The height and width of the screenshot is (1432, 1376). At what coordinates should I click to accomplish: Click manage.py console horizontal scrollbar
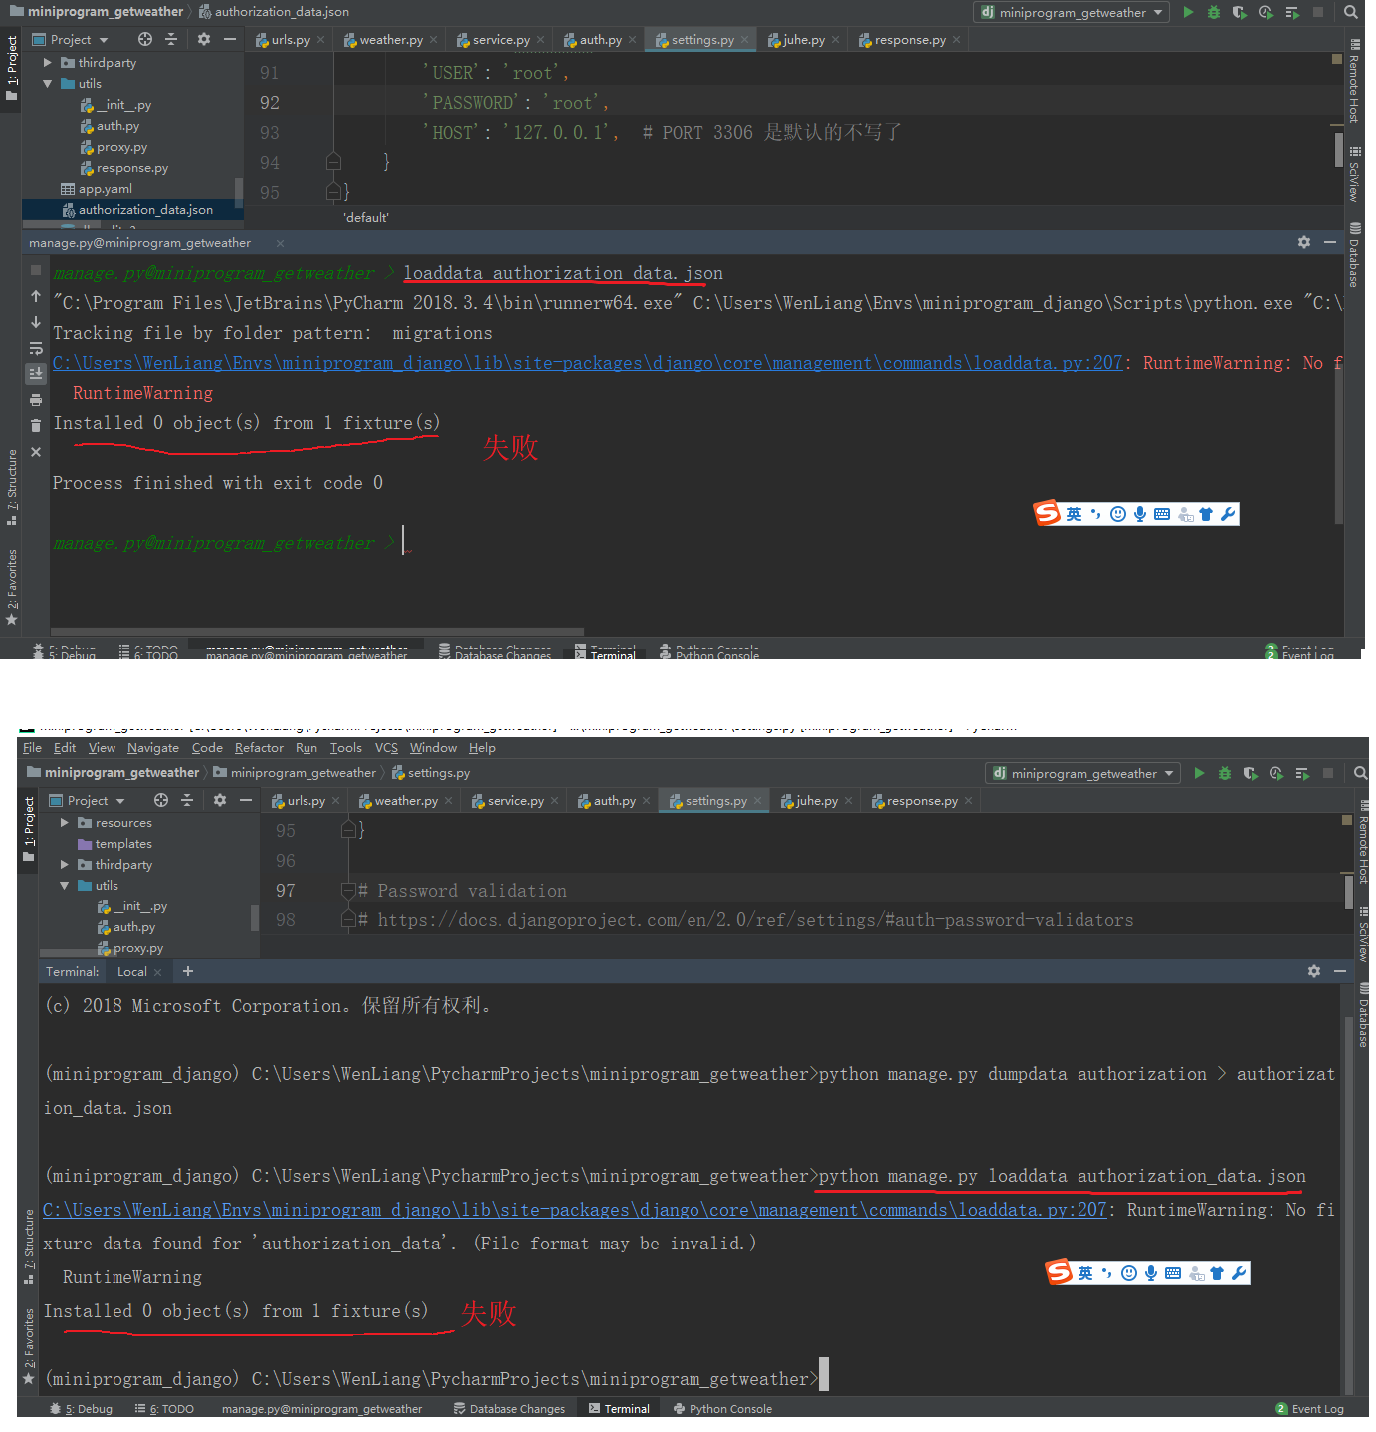pos(317,632)
